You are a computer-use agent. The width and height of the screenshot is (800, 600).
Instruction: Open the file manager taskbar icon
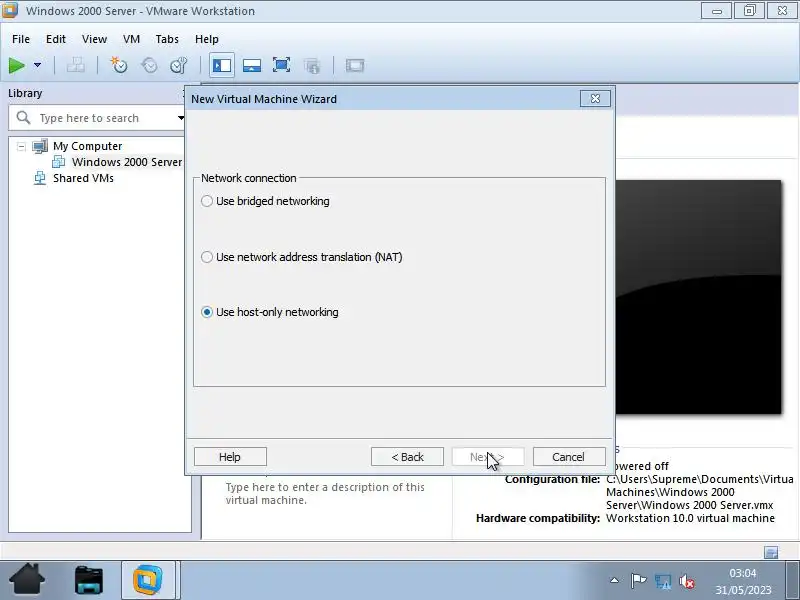coord(88,580)
